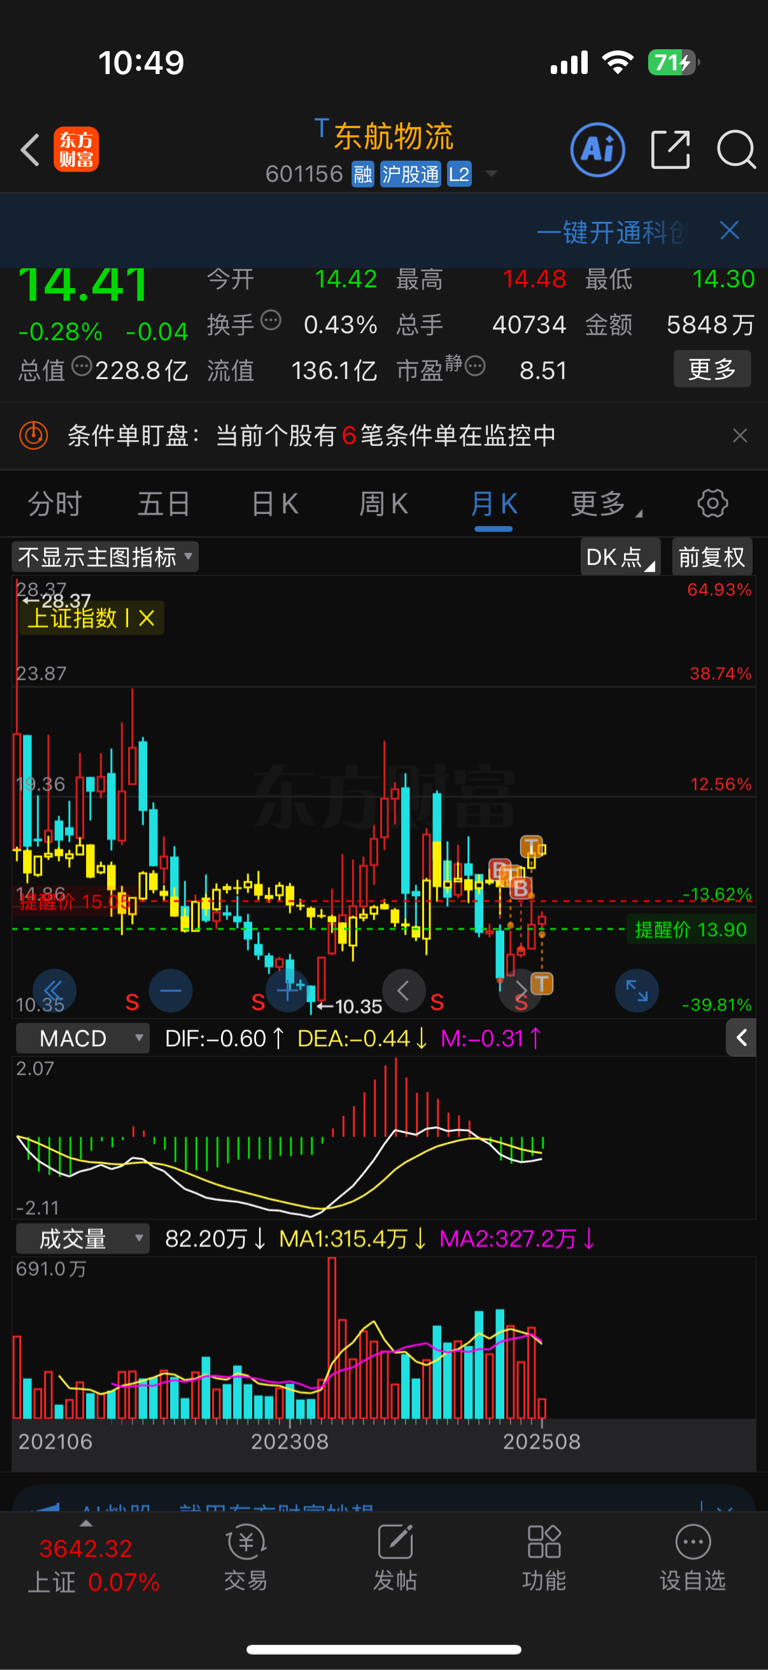Tap the 总值 info icon

point(82,367)
